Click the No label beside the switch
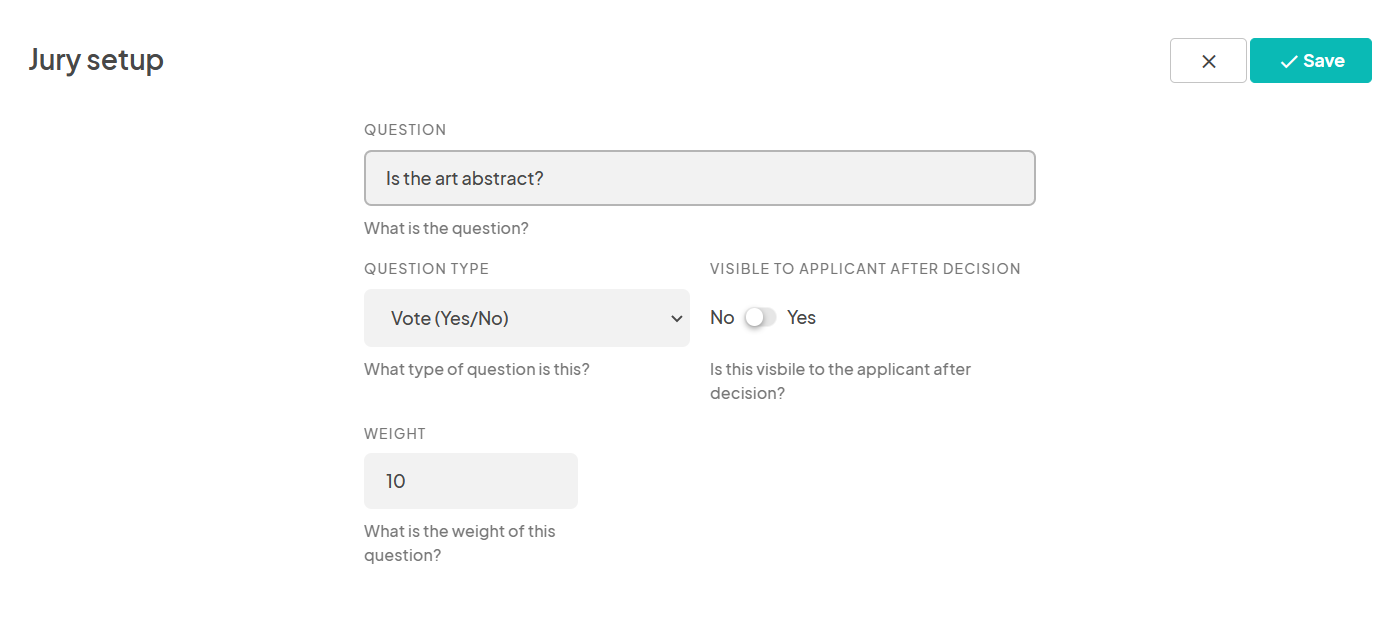This screenshot has height=622, width=1394. click(722, 317)
